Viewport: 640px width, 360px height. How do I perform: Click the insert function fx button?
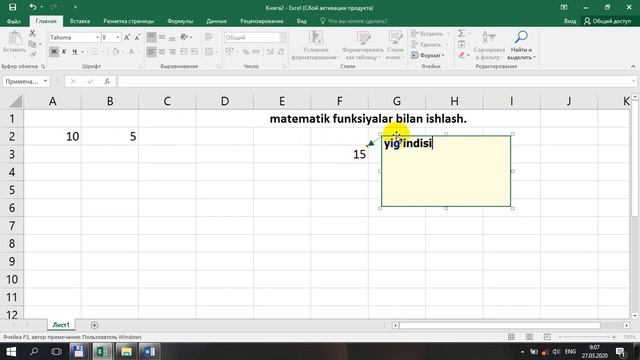pyautogui.click(x=107, y=81)
